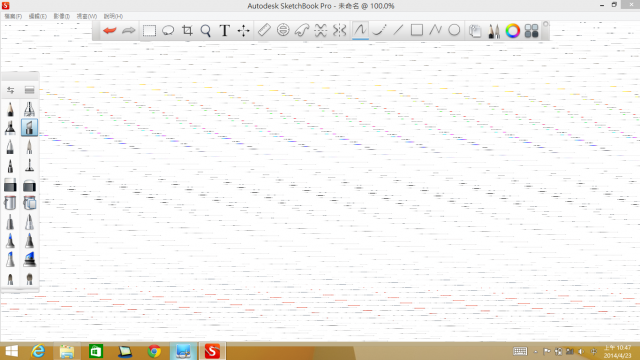Select the rectangular marquee selection tool

(x=149, y=31)
